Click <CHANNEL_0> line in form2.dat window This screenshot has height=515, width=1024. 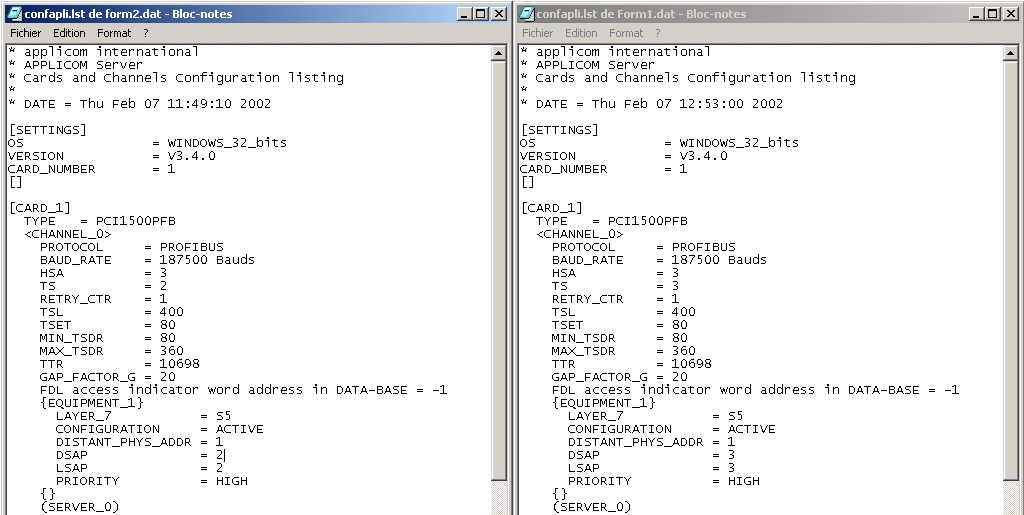tap(68, 234)
